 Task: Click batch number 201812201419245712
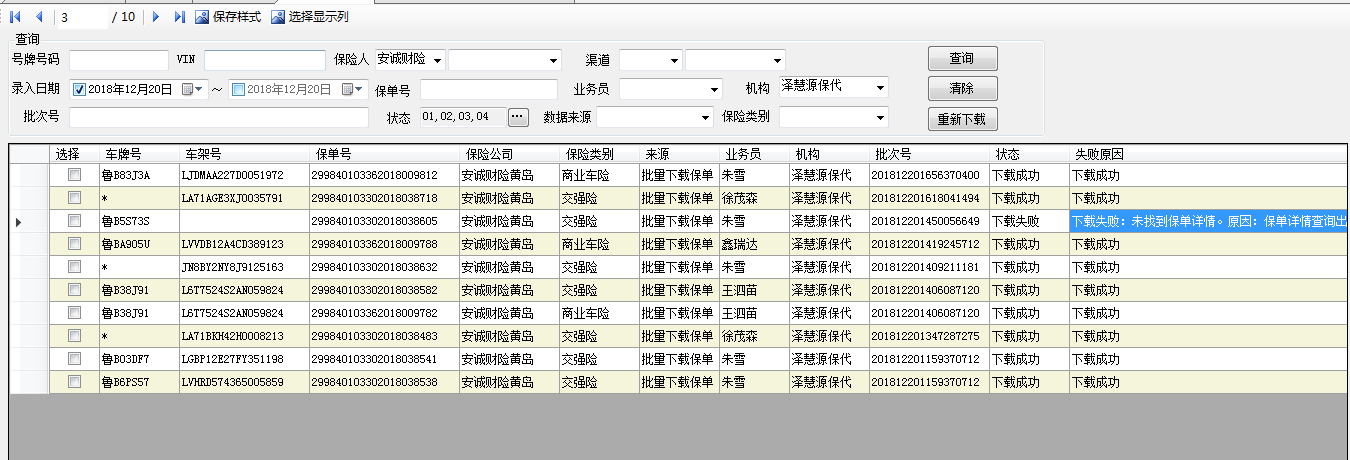[x=929, y=244]
